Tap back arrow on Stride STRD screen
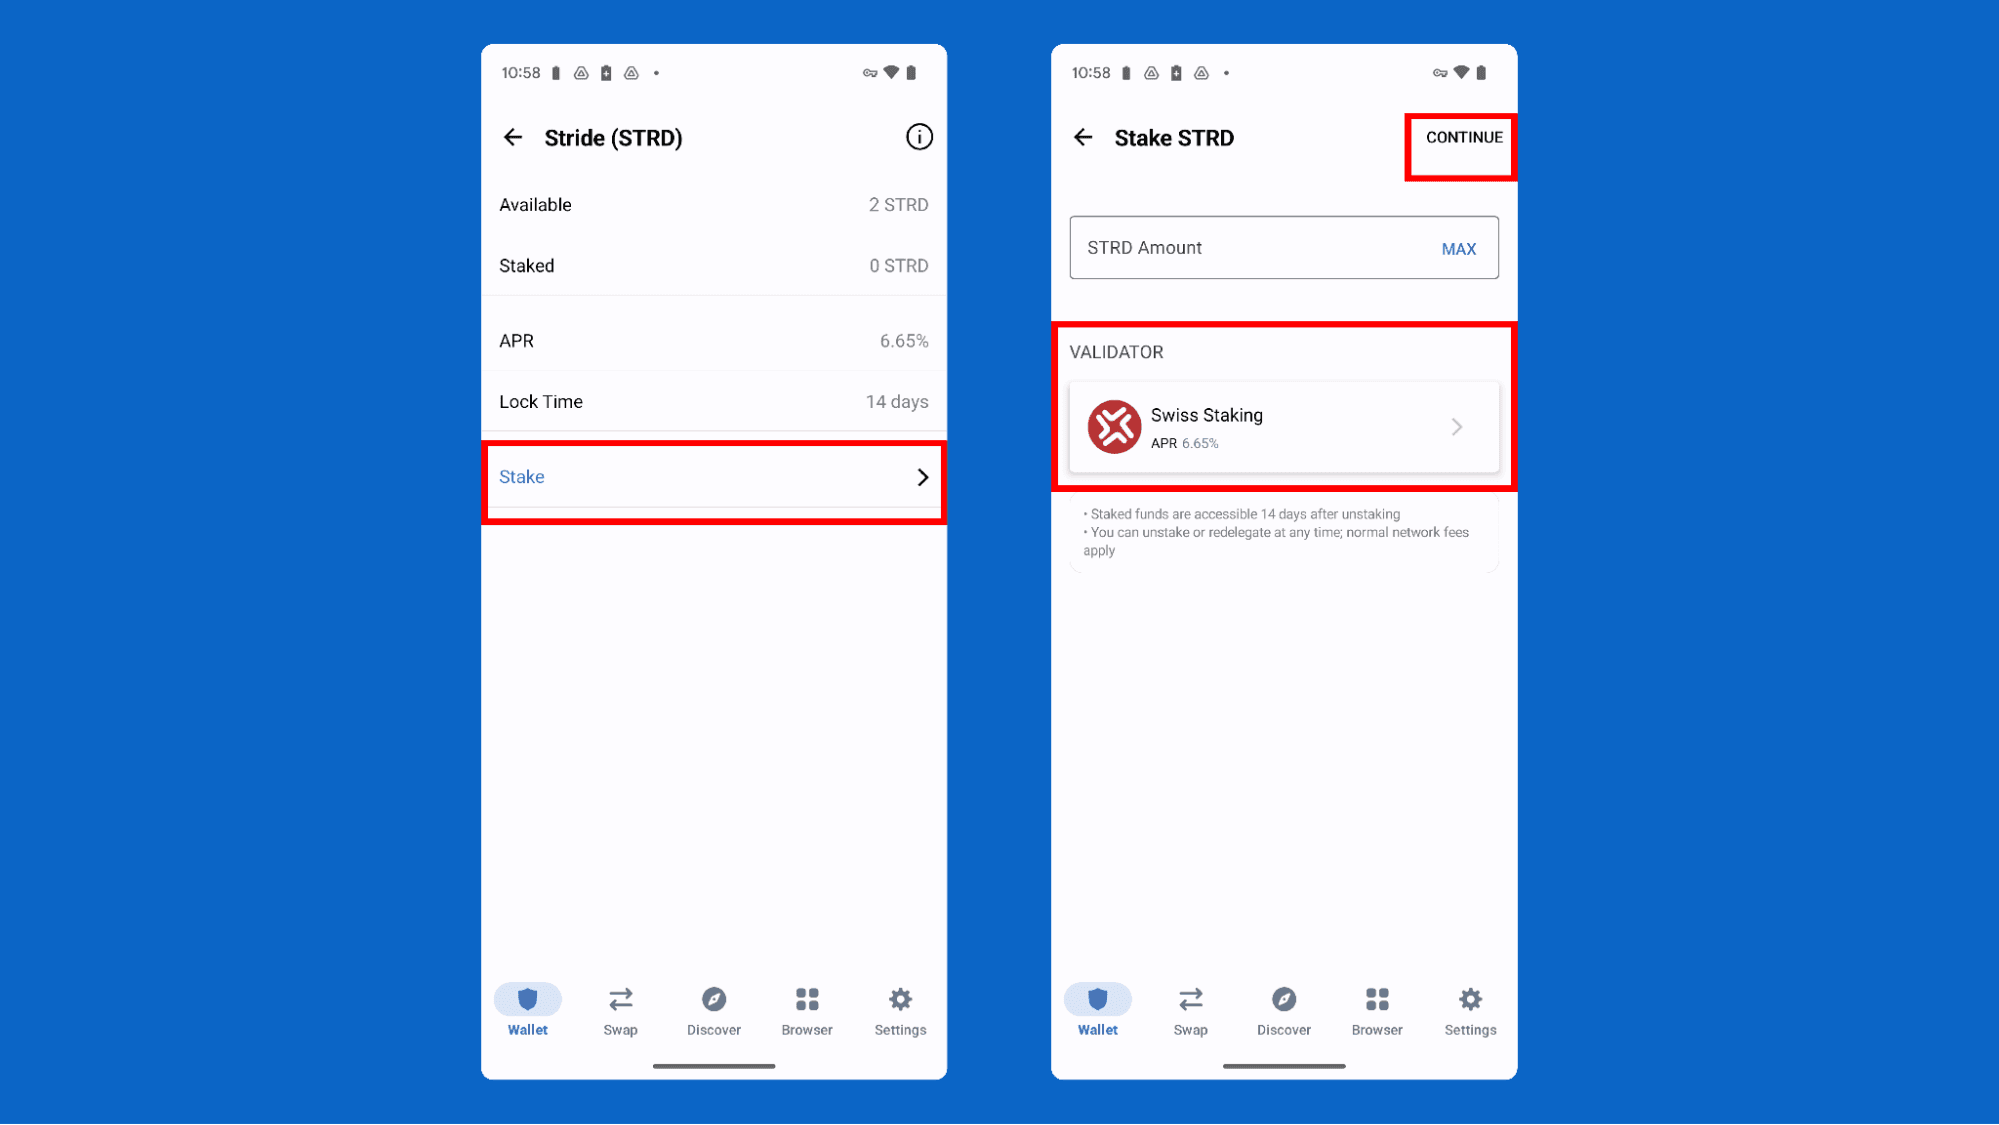This screenshot has height=1125, width=1999. point(515,137)
